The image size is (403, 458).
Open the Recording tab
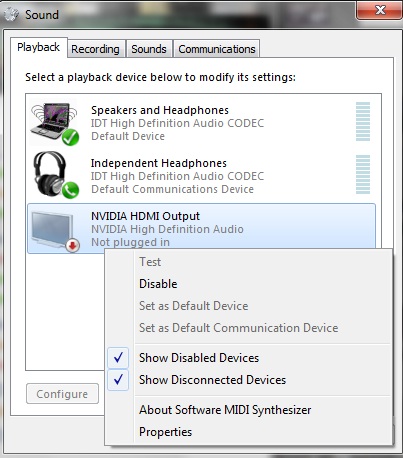[96, 49]
